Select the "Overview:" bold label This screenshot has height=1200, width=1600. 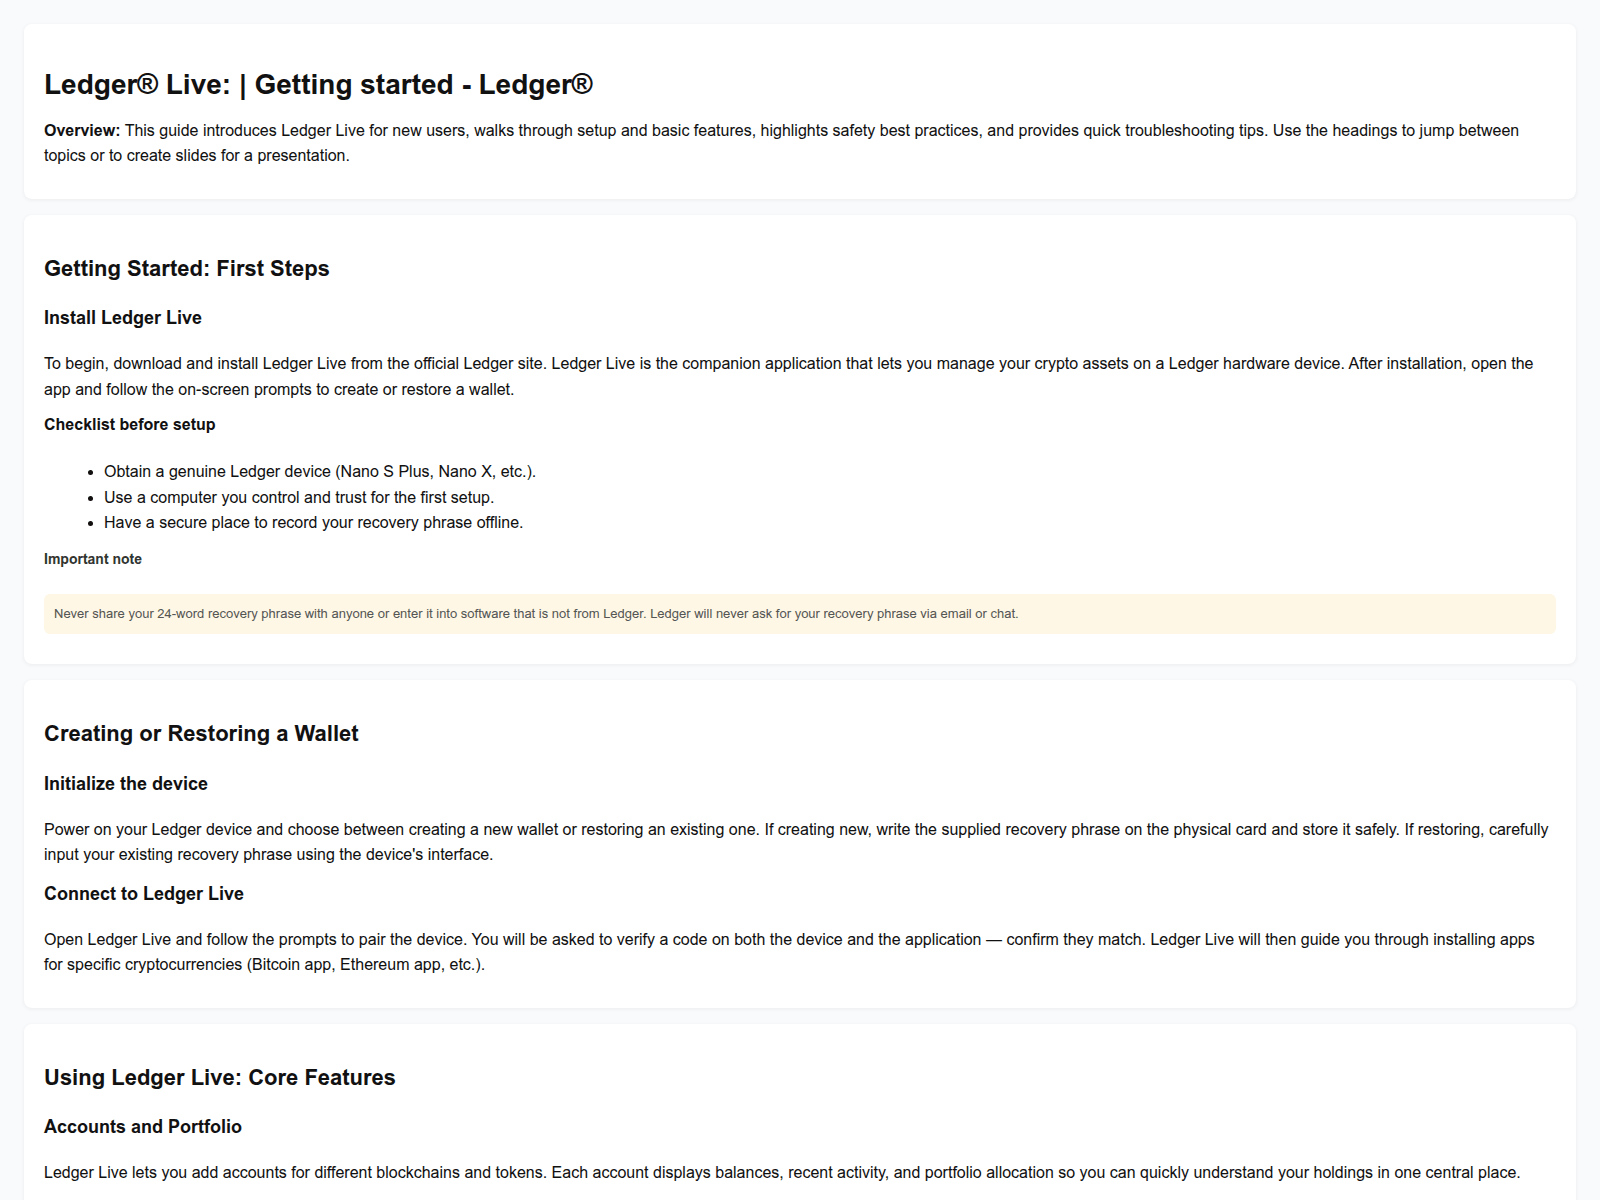[82, 130]
